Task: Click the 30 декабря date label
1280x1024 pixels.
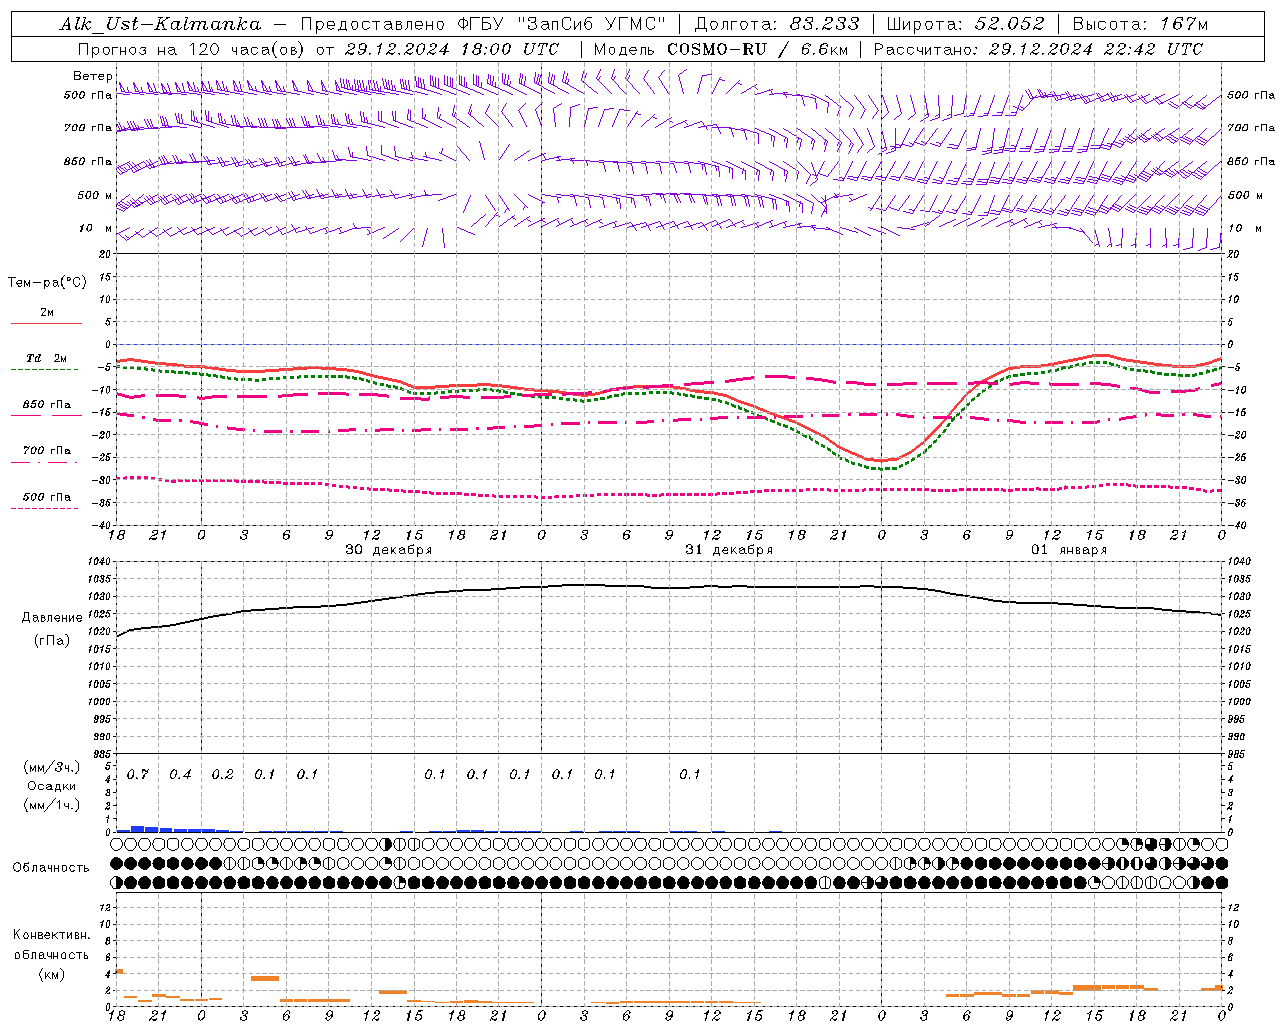Action: 389,550
